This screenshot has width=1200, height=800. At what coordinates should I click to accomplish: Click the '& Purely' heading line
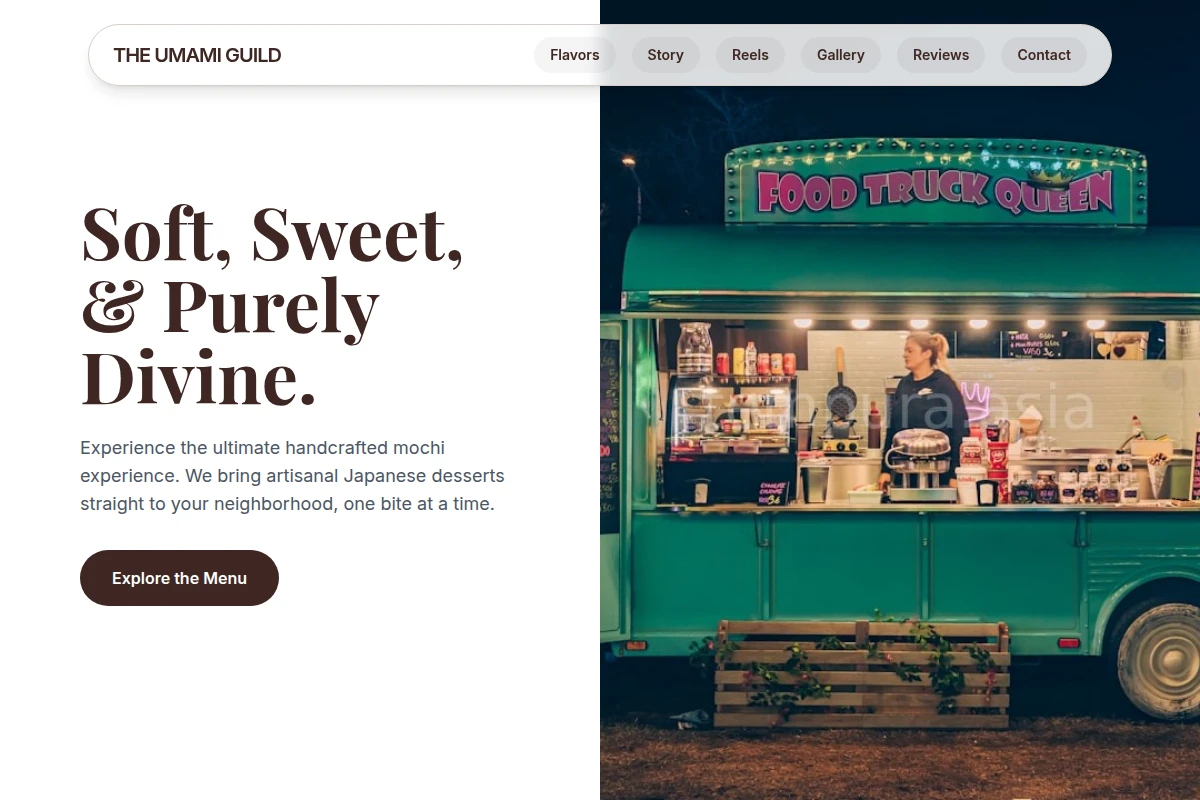coord(230,306)
